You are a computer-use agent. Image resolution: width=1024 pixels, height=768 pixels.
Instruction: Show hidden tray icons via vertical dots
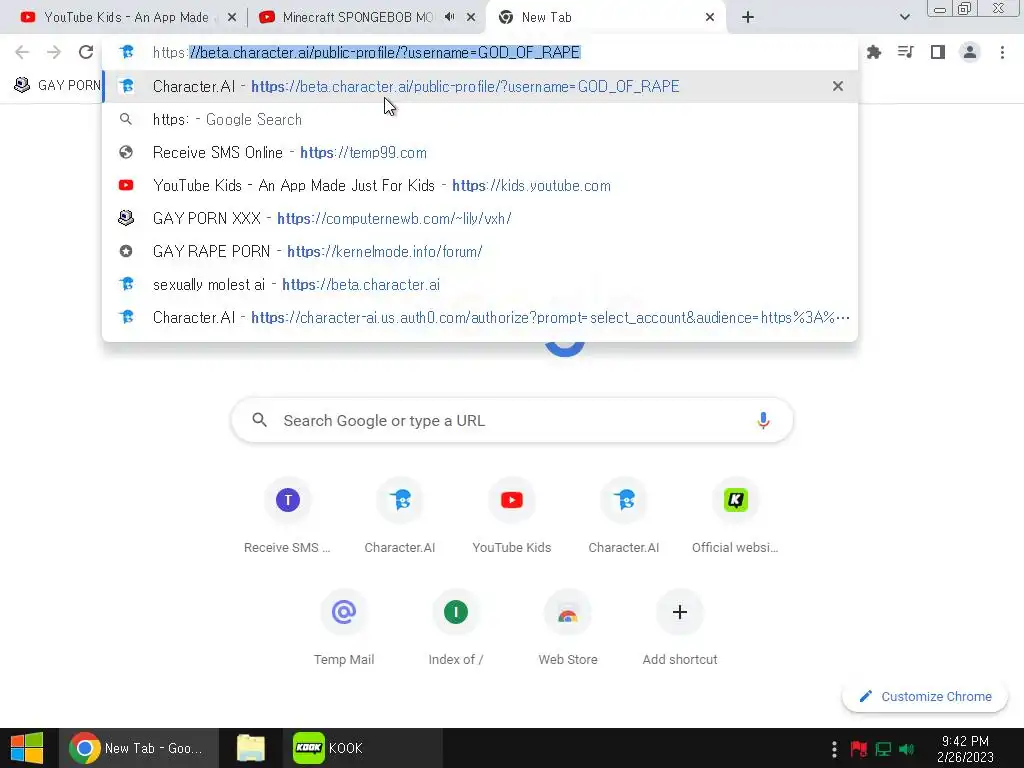click(x=834, y=748)
